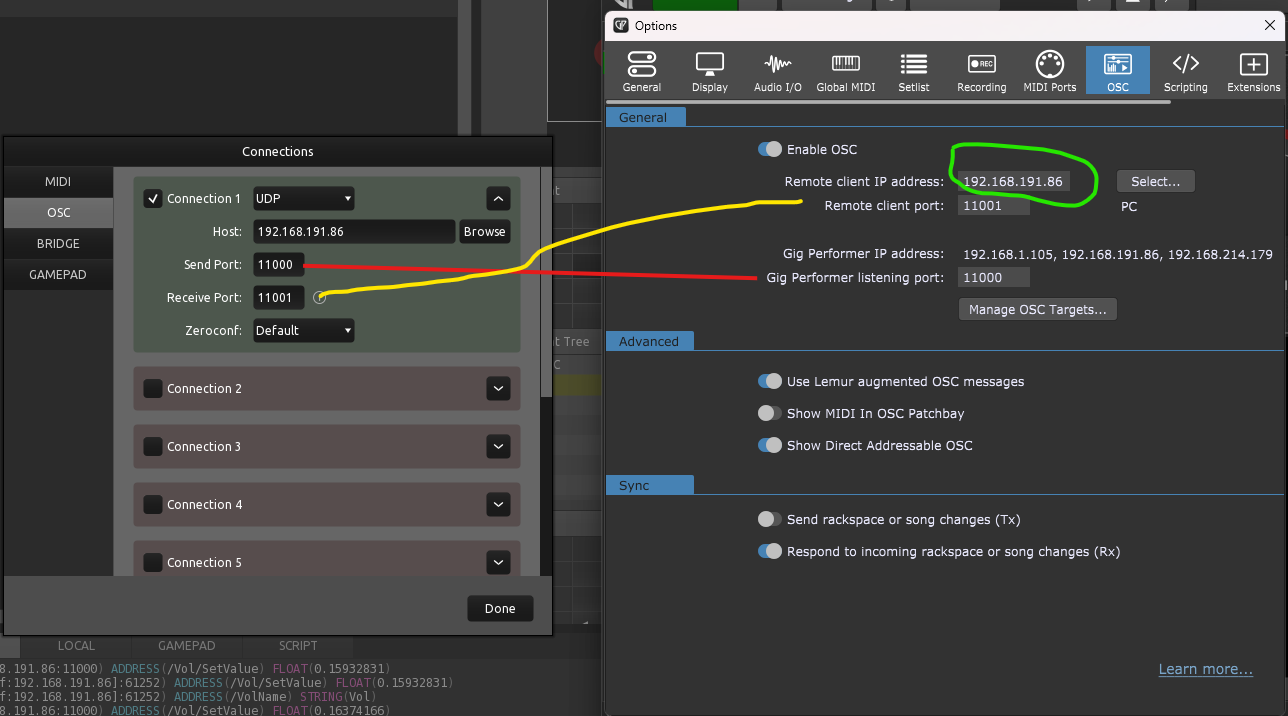Viewport: 1288px width, 716px height.
Task: Expand the Connection 2 section
Action: pyautogui.click(x=498, y=389)
